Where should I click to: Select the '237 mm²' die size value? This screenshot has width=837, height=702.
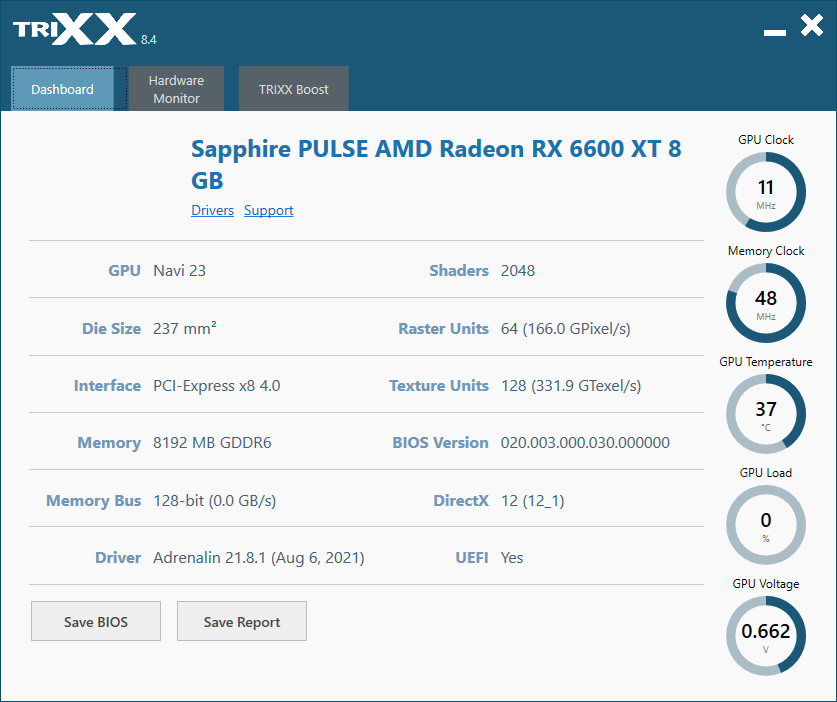click(185, 328)
